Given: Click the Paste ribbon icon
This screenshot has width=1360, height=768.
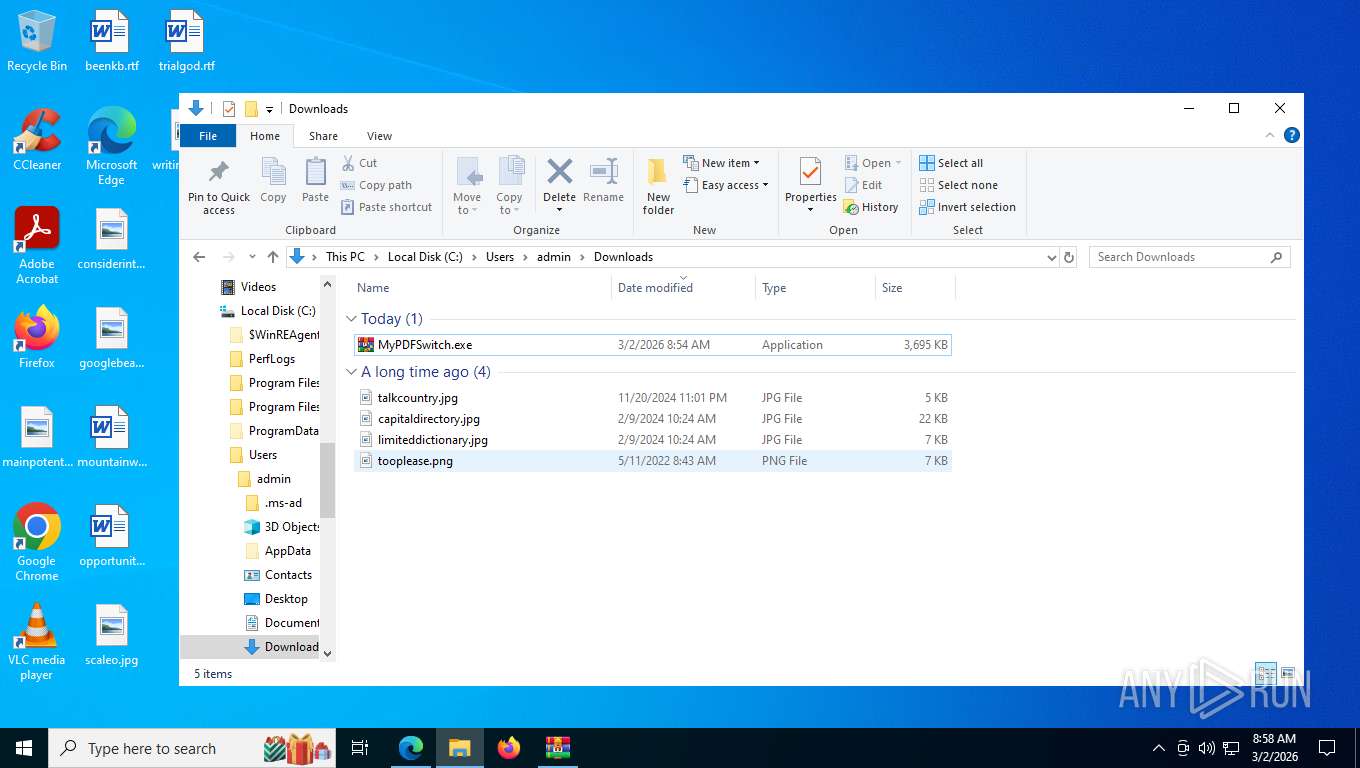Looking at the screenshot, I should (315, 172).
